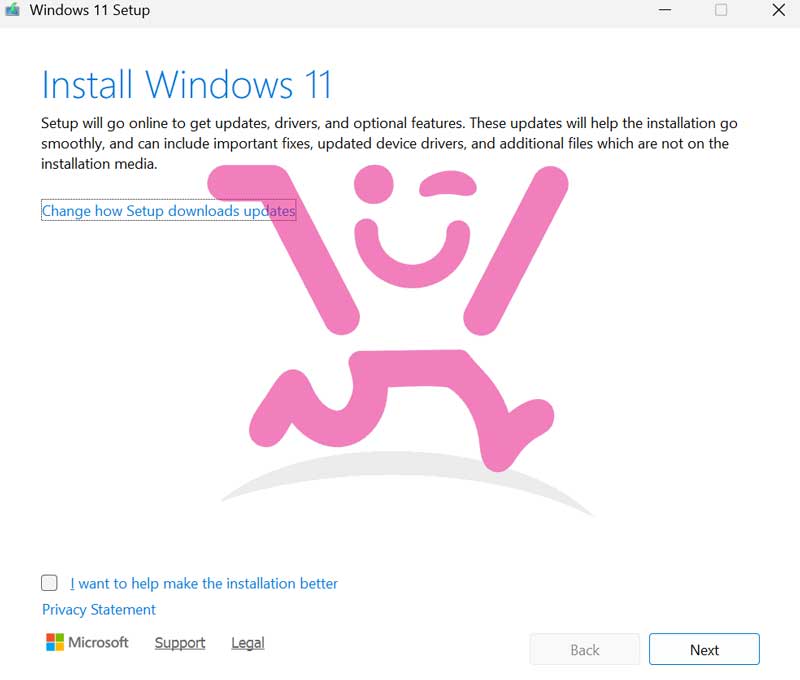
Task: Click the green square of the Microsoft logo
Action: pos(61,636)
